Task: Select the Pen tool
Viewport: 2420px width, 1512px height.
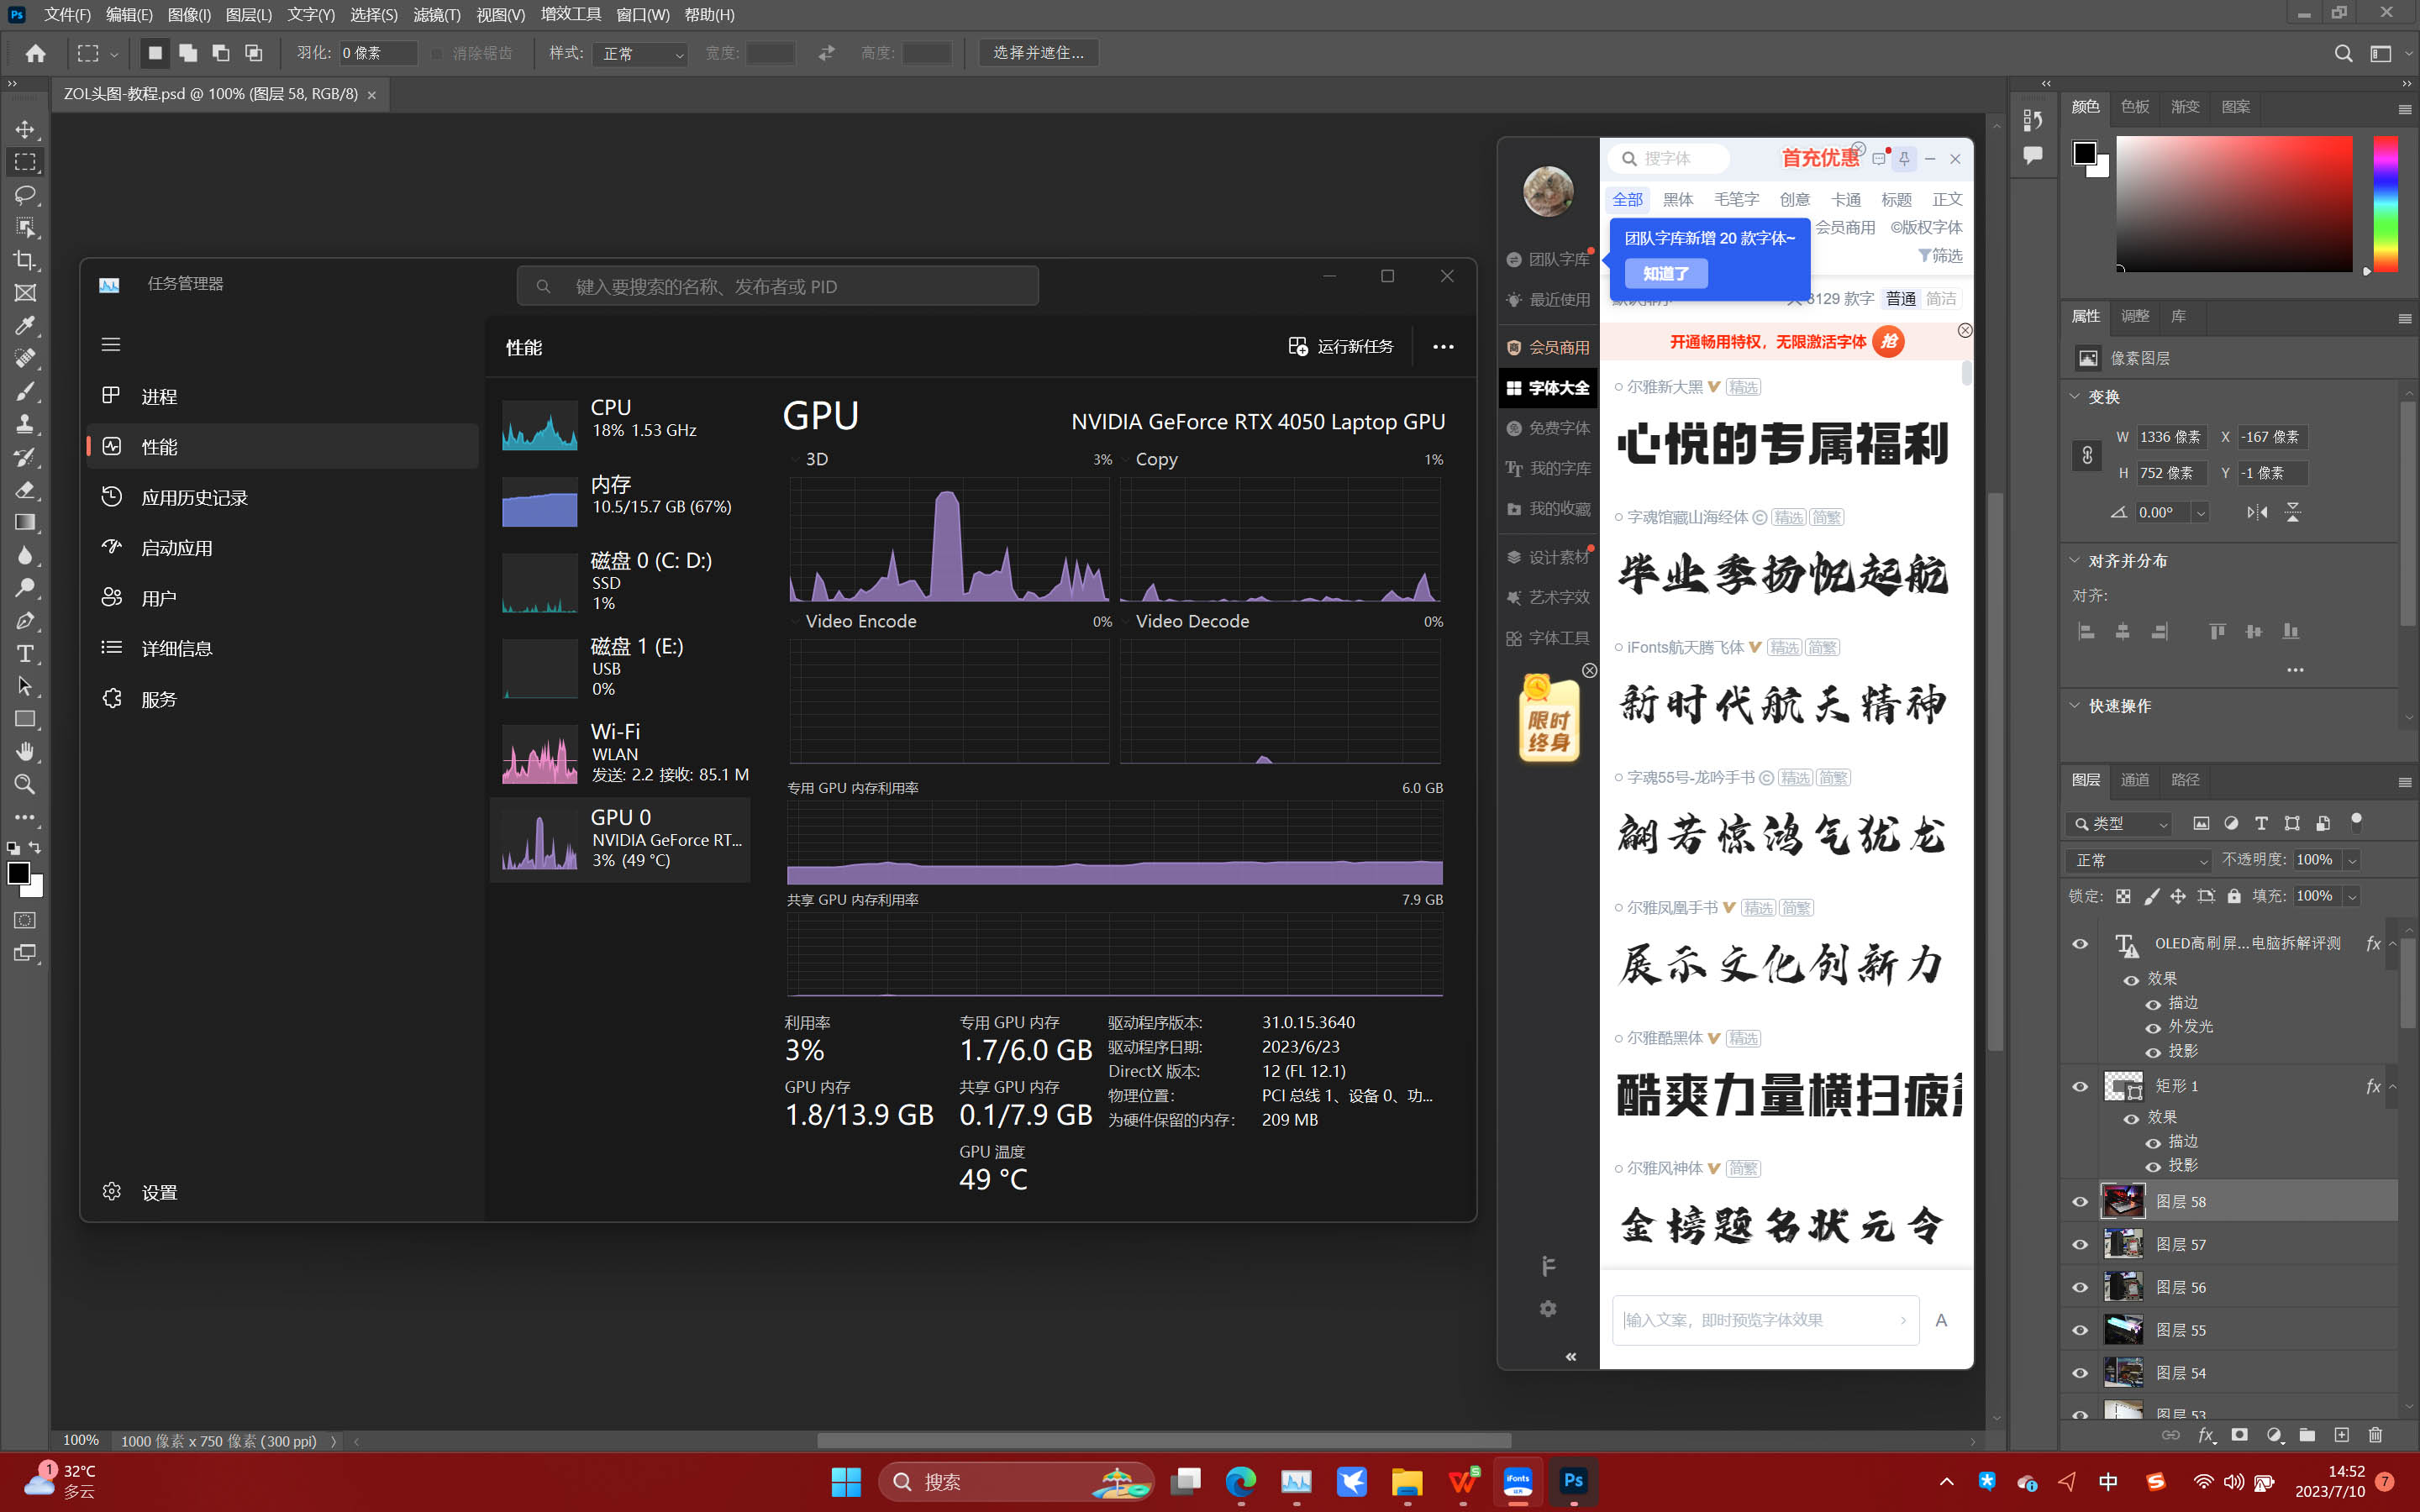Action: pyautogui.click(x=25, y=620)
